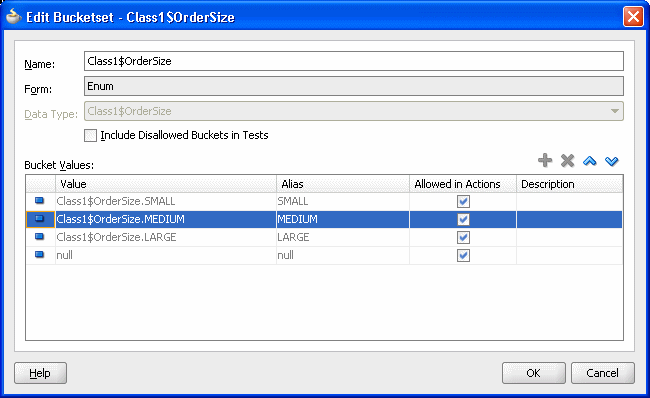Move the selected bucket down with the down arrow

pyautogui.click(x=611, y=161)
